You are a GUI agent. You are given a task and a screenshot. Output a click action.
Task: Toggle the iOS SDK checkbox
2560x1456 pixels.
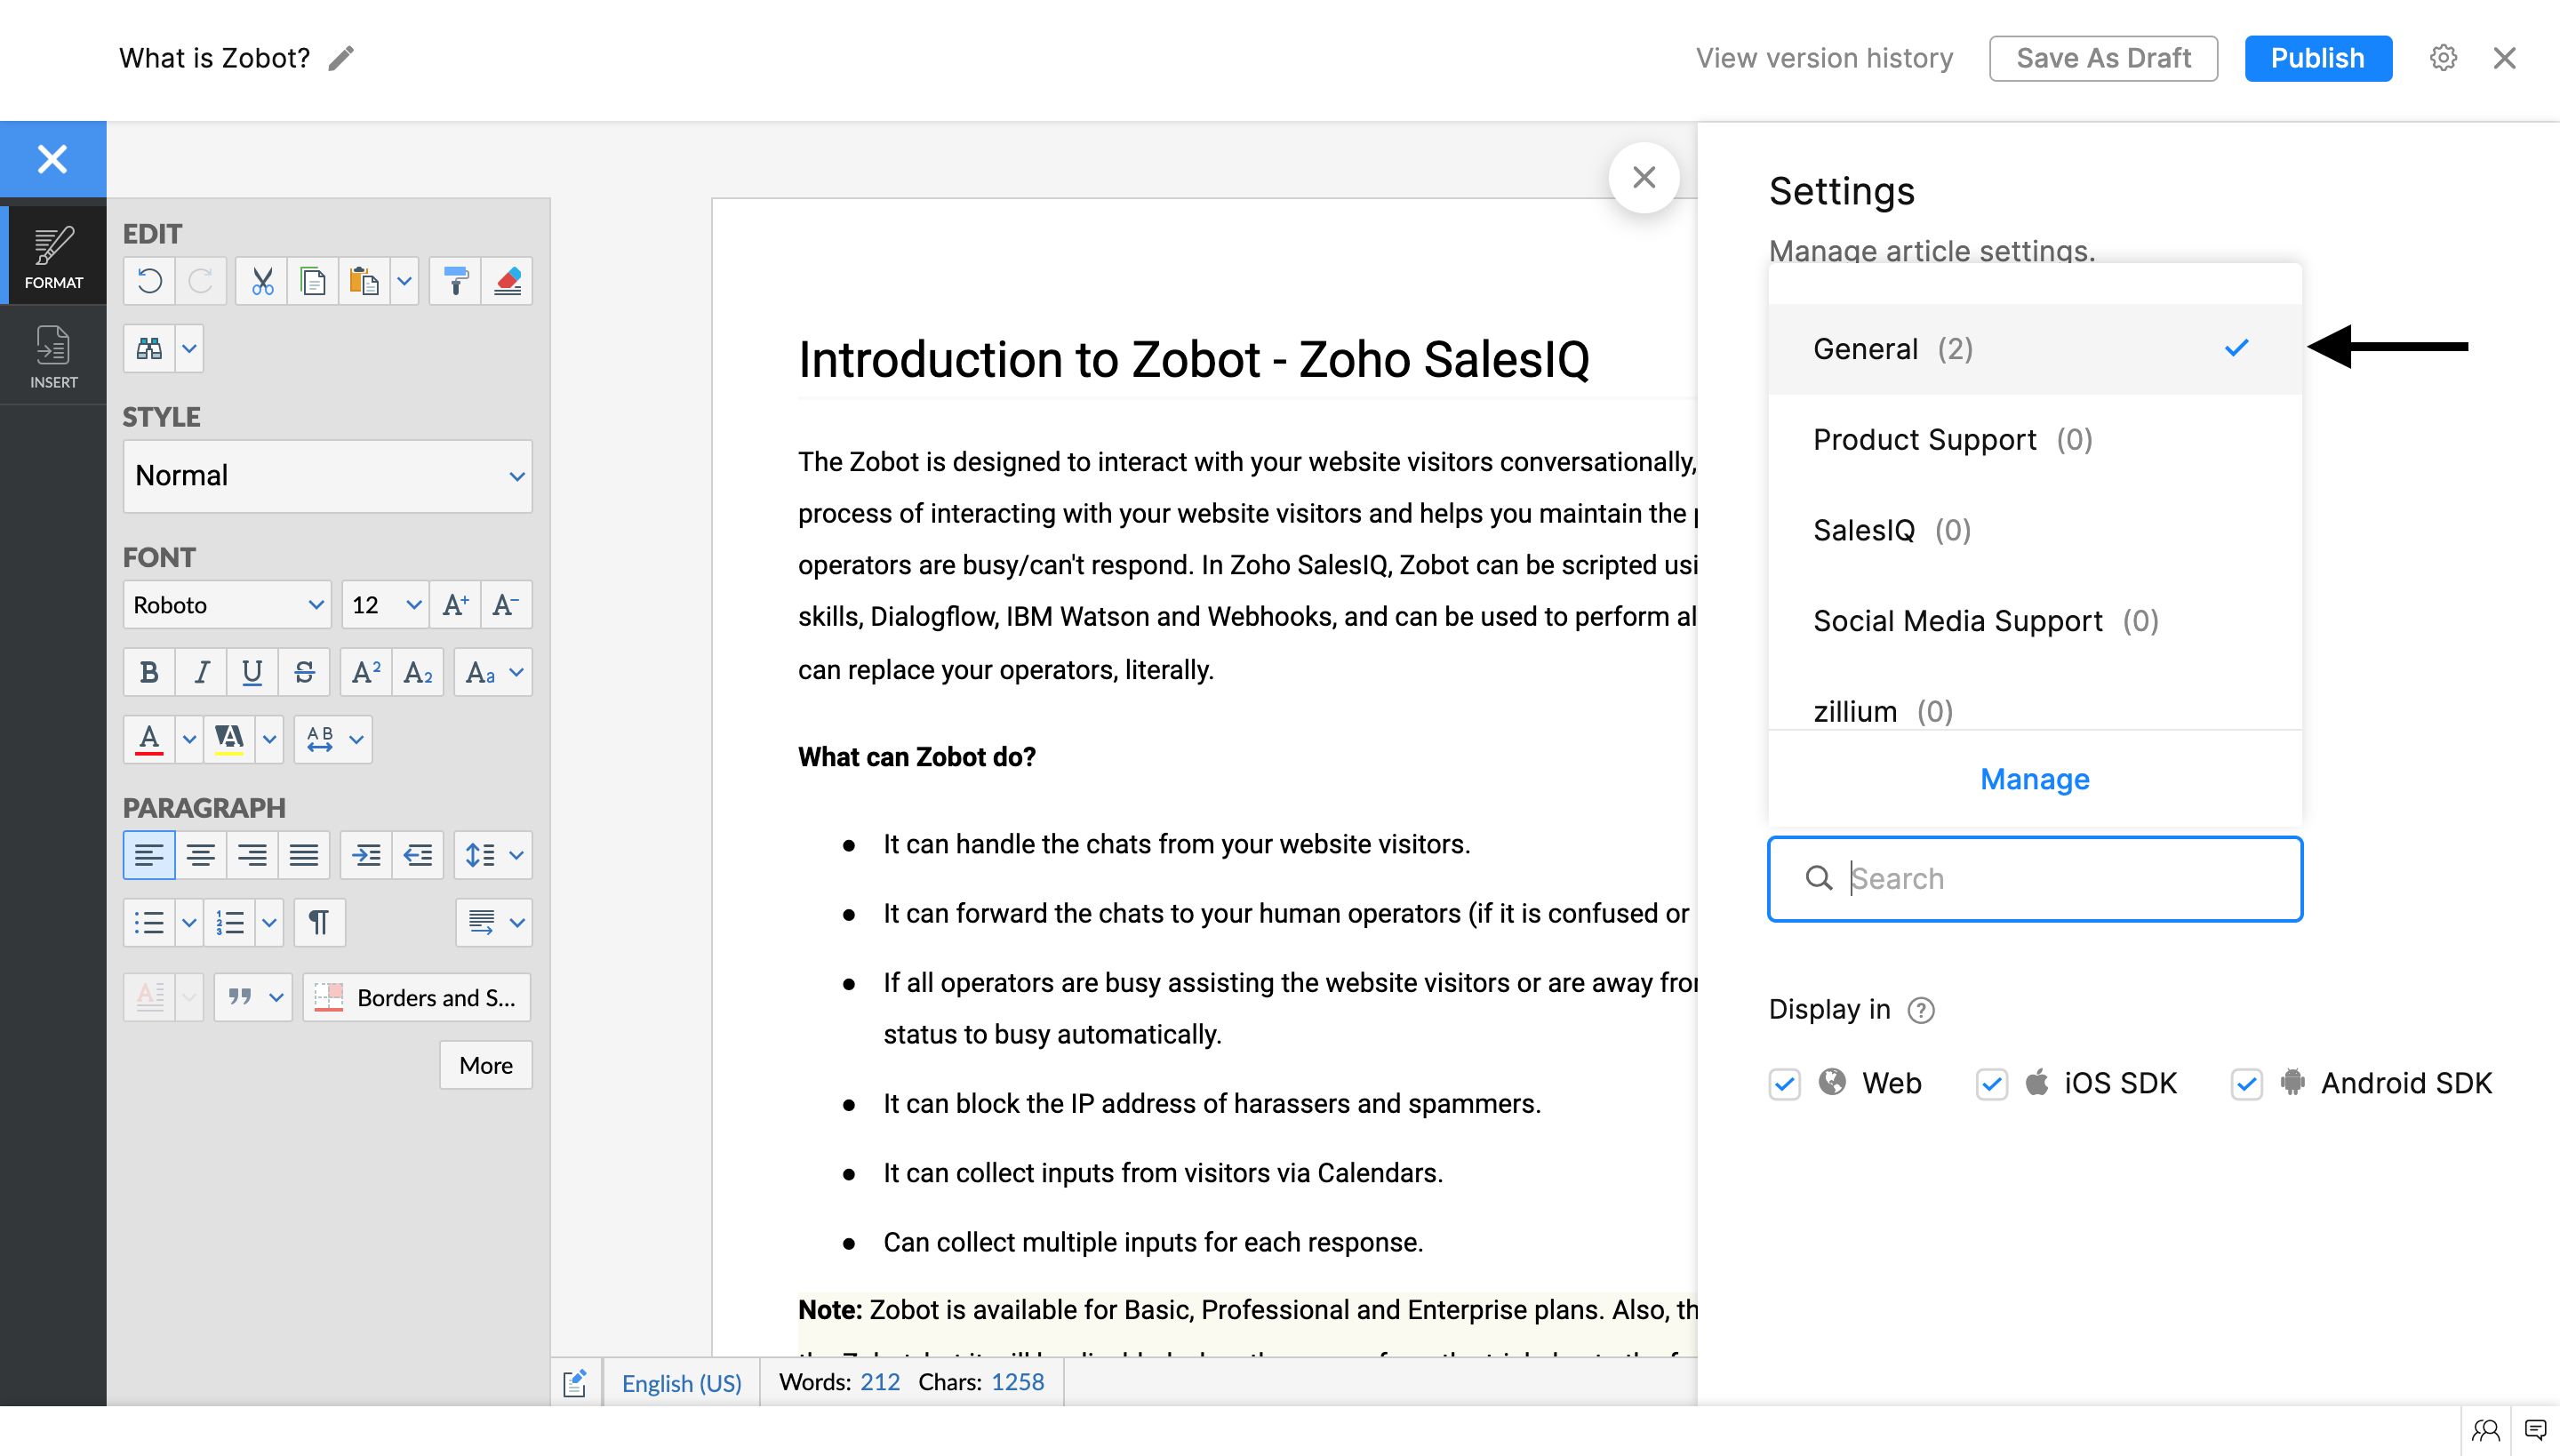pyautogui.click(x=1991, y=1084)
